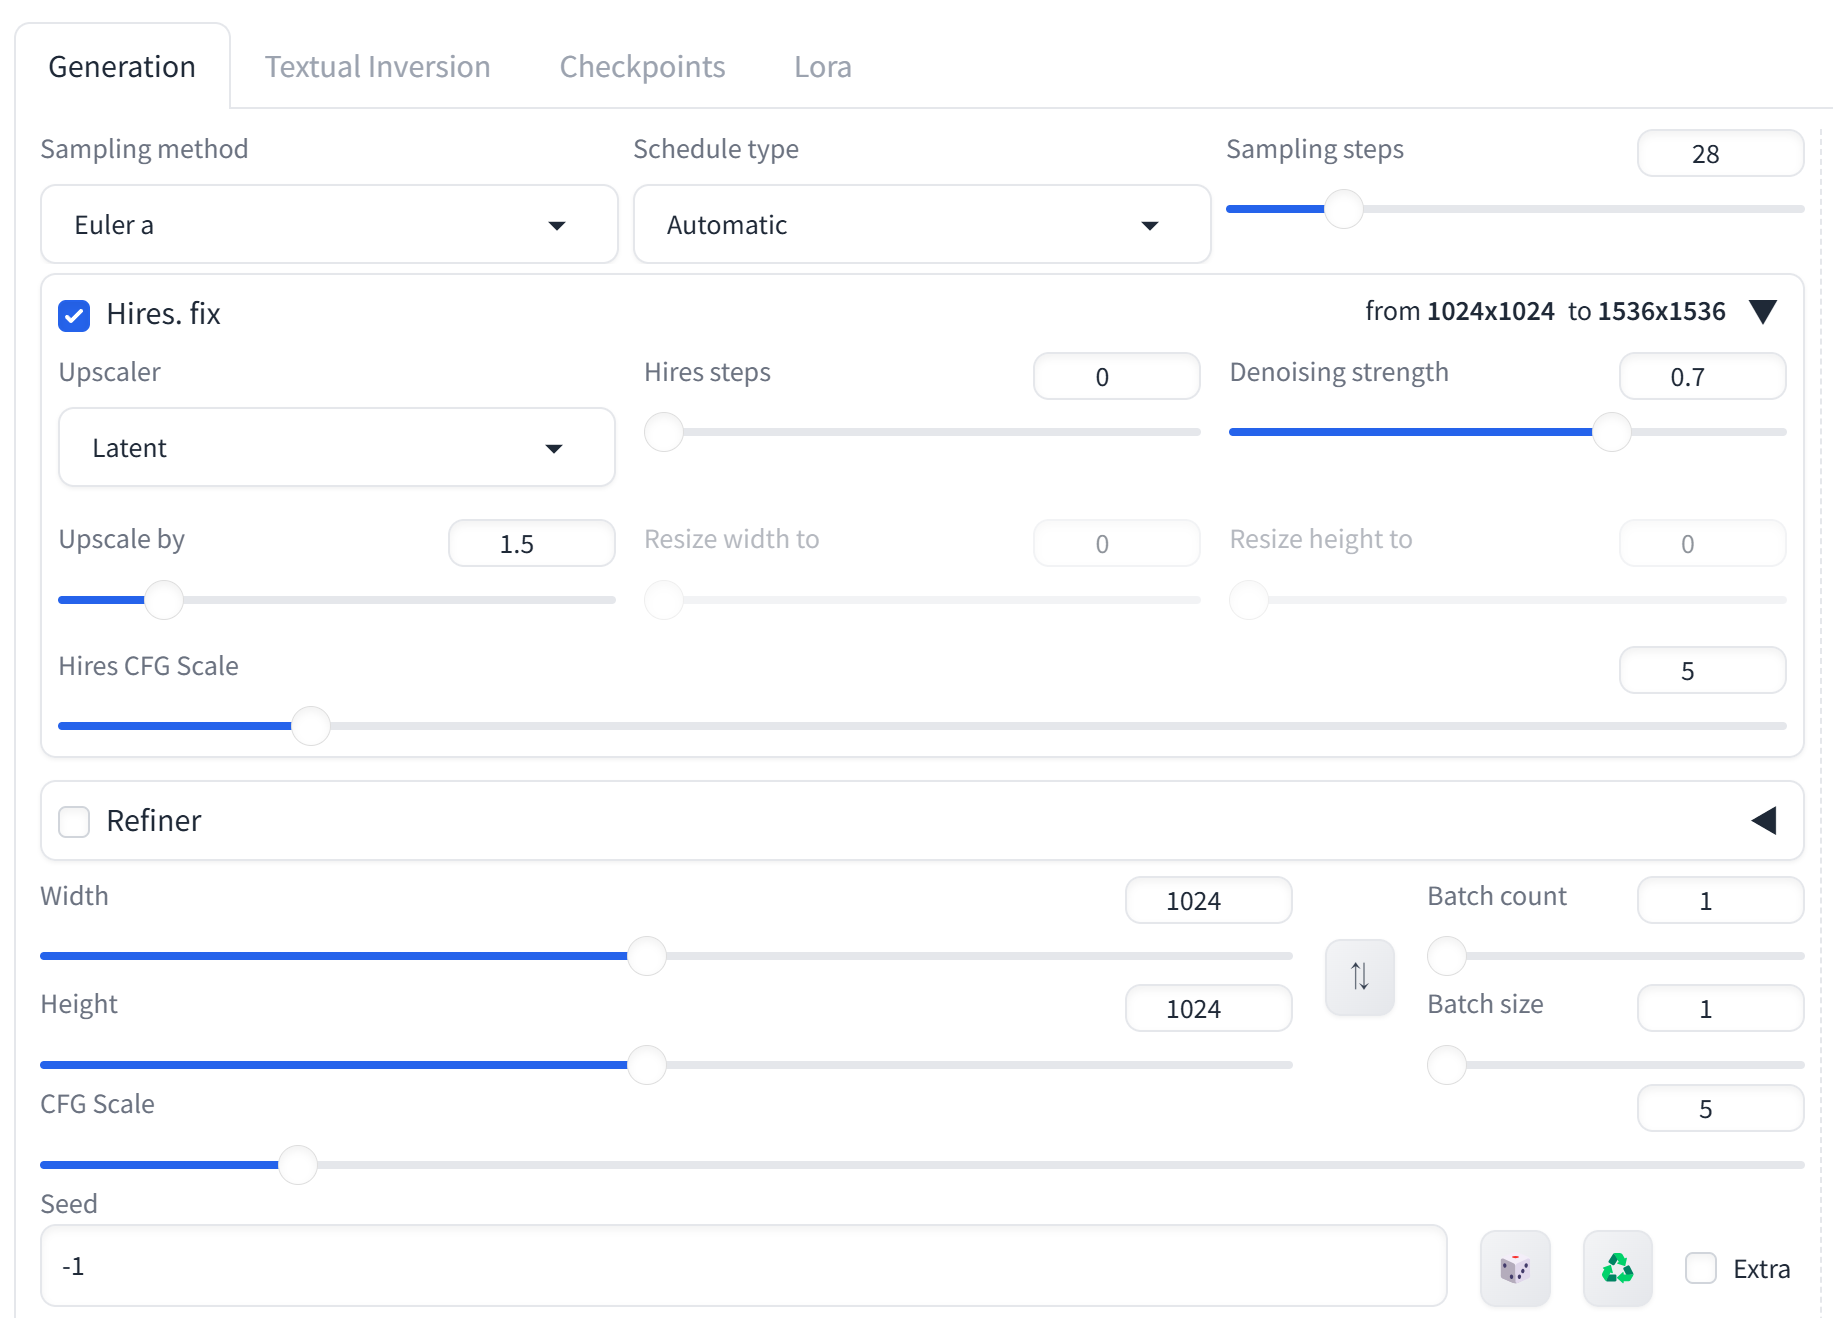1833x1318 pixels.
Task: Tick the Extra seed checkbox
Action: pyautogui.click(x=1701, y=1268)
